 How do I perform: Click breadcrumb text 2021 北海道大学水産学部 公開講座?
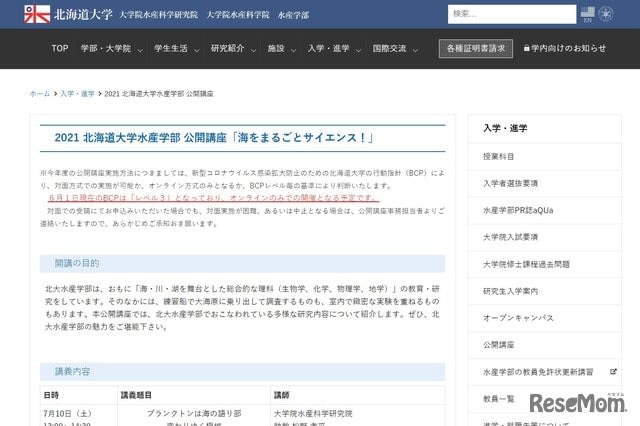[x=159, y=93]
